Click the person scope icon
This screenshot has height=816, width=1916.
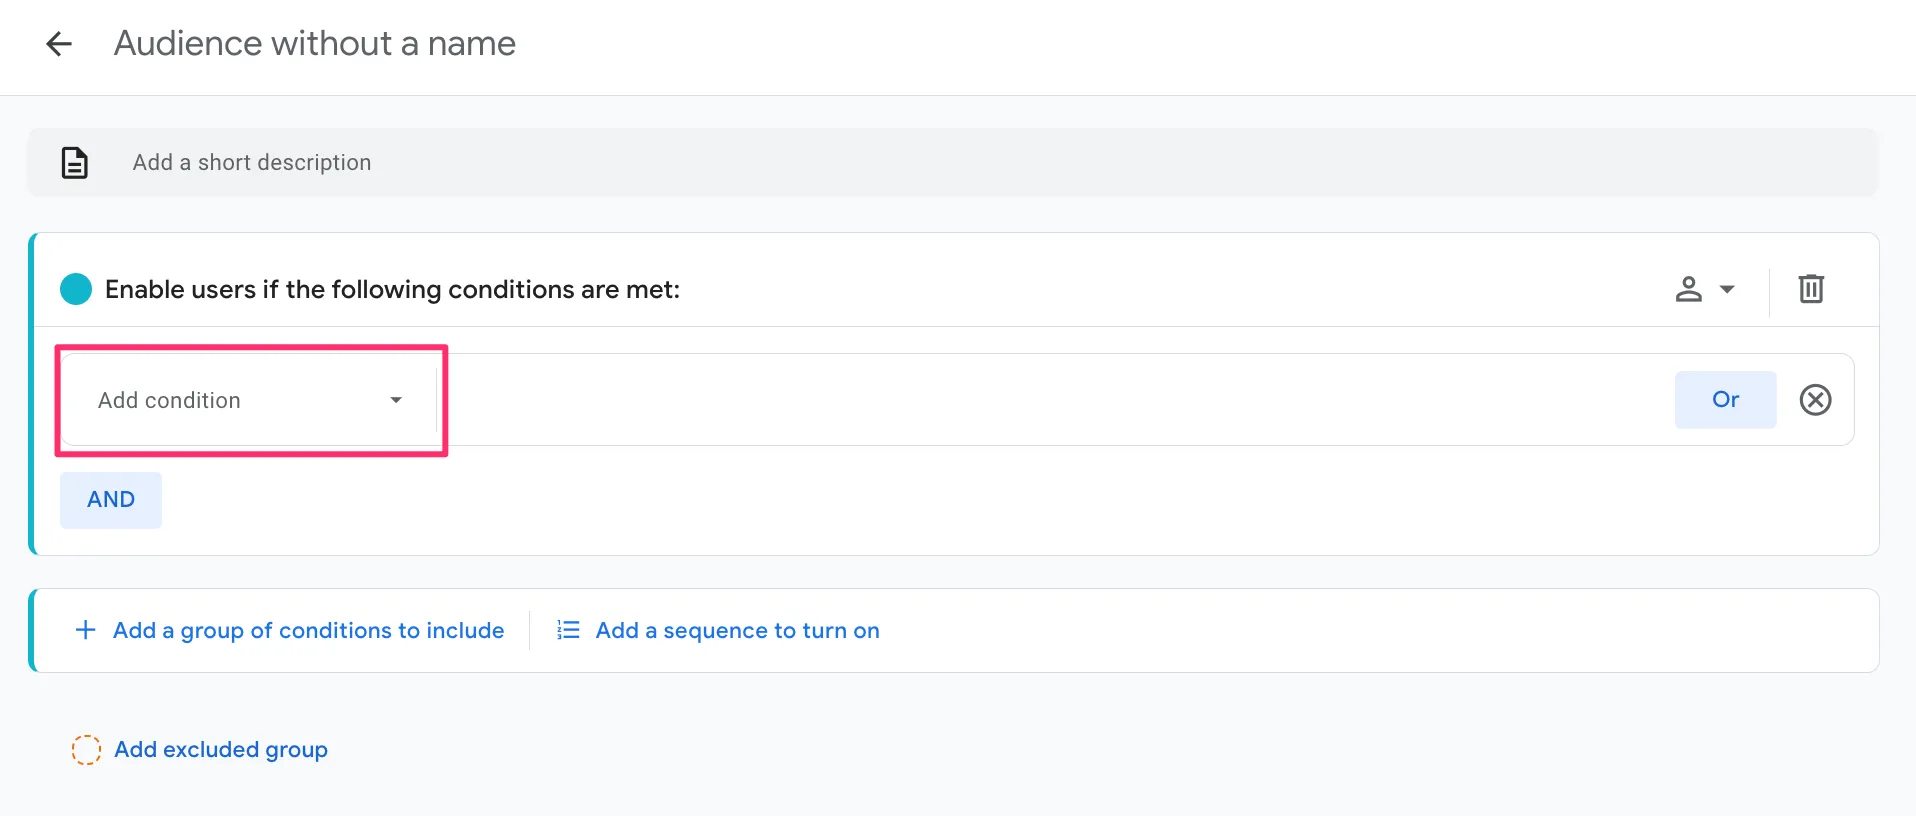[1688, 289]
